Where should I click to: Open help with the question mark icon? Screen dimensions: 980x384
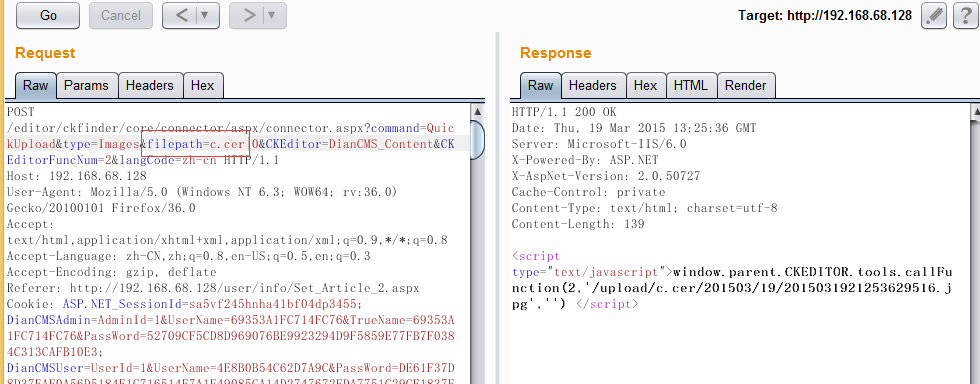click(965, 16)
